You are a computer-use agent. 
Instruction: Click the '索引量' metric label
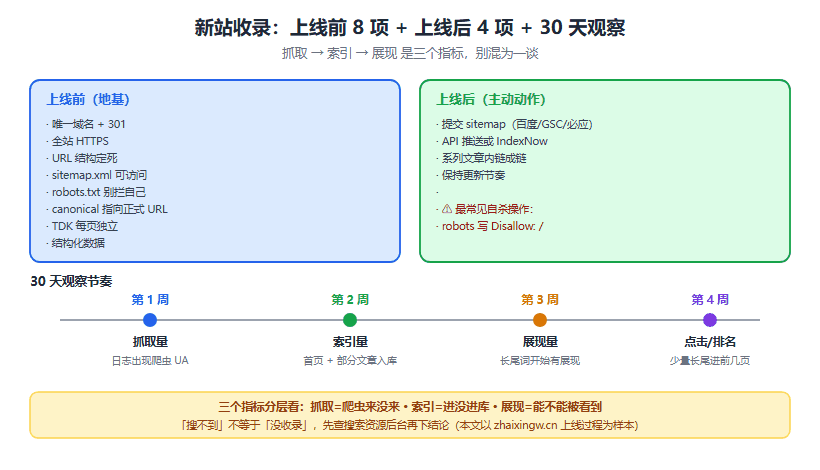[x=350, y=342]
